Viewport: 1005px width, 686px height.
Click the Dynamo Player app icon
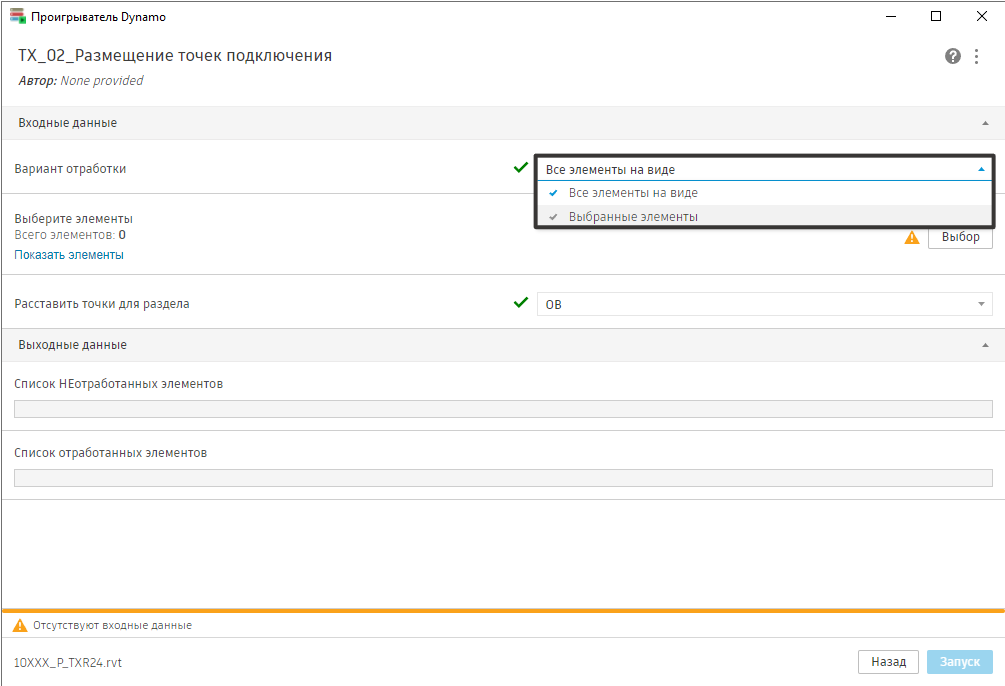(x=17, y=16)
